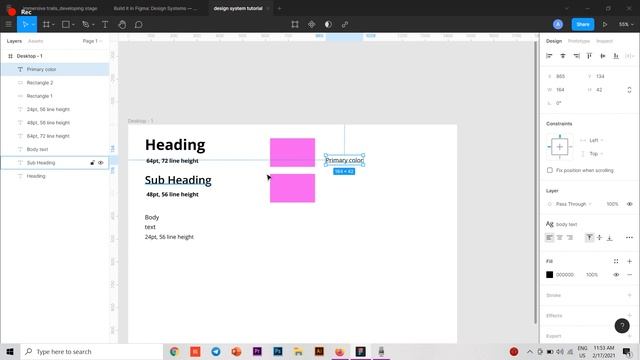Image resolution: width=640 pixels, height=360 pixels.
Task: Select the Frame tool
Action: [x=46, y=24]
